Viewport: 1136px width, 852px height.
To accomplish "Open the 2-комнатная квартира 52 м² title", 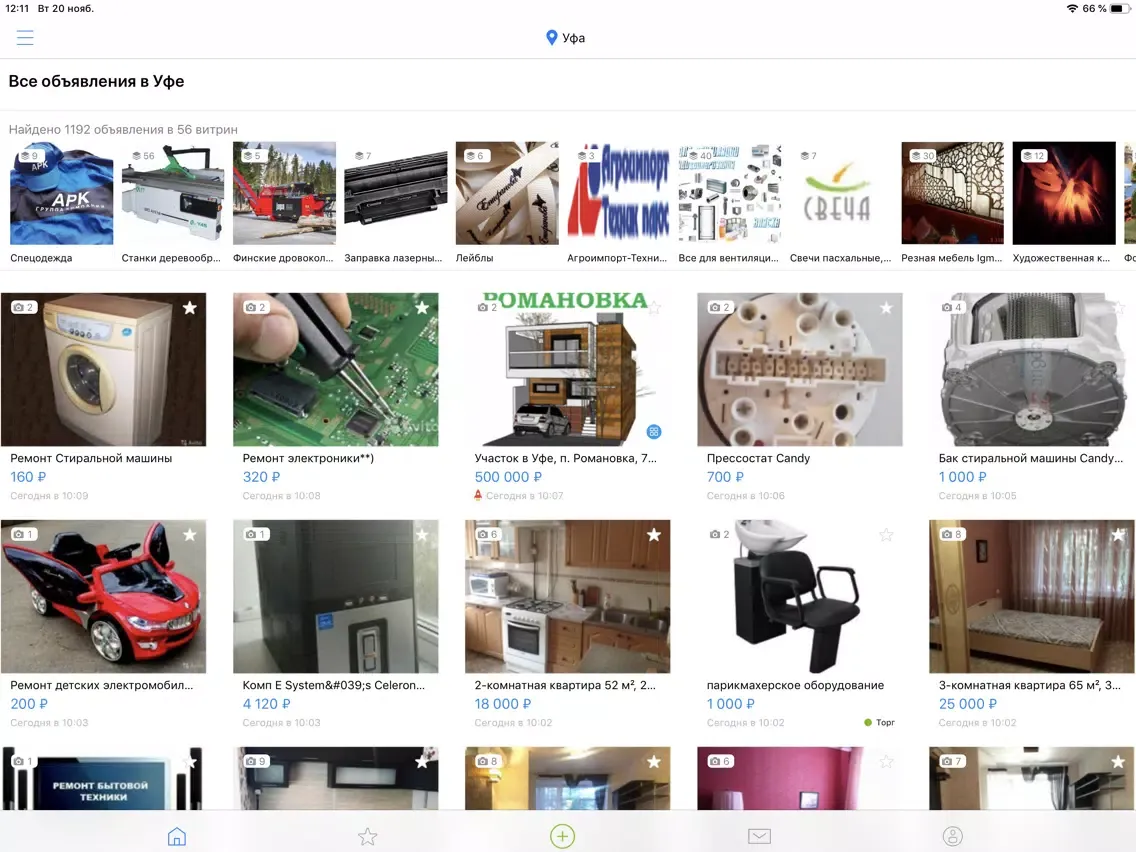I will [x=565, y=685].
